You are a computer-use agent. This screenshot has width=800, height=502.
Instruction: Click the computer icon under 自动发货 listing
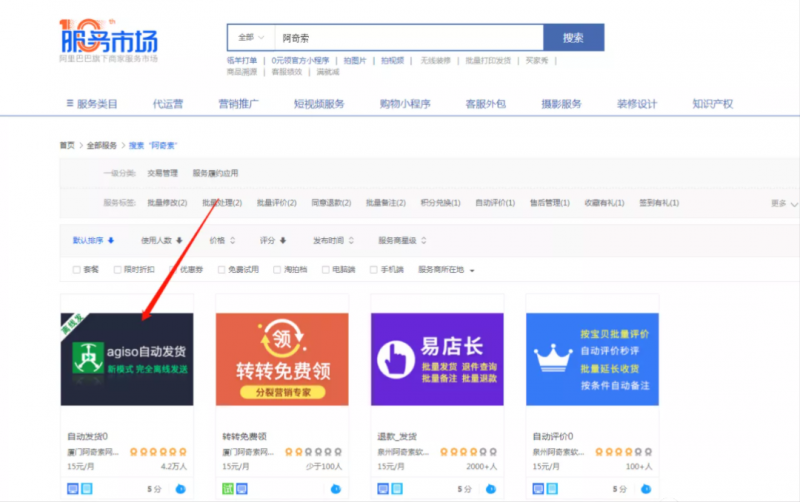[x=72, y=489]
